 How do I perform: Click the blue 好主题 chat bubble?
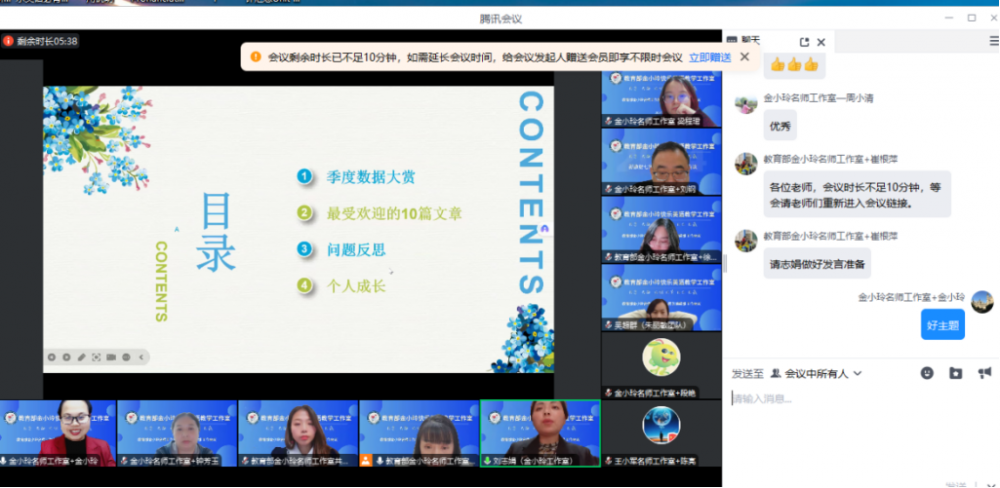[943, 325]
